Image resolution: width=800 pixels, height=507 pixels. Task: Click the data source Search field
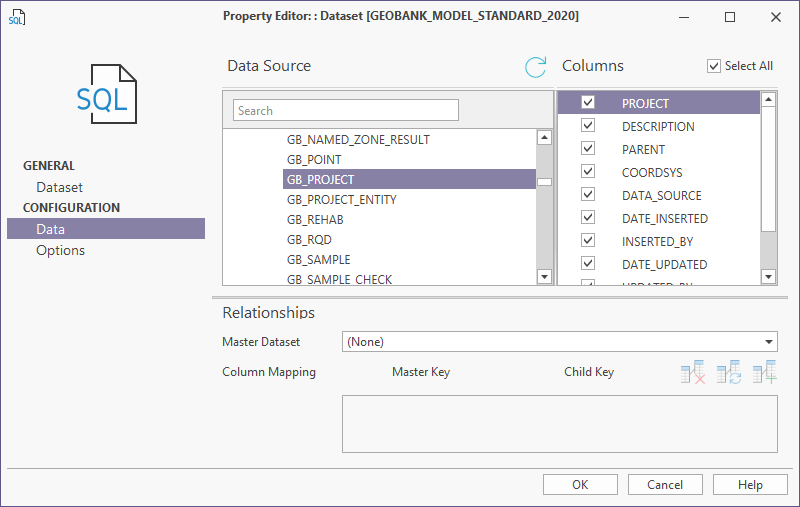point(345,111)
